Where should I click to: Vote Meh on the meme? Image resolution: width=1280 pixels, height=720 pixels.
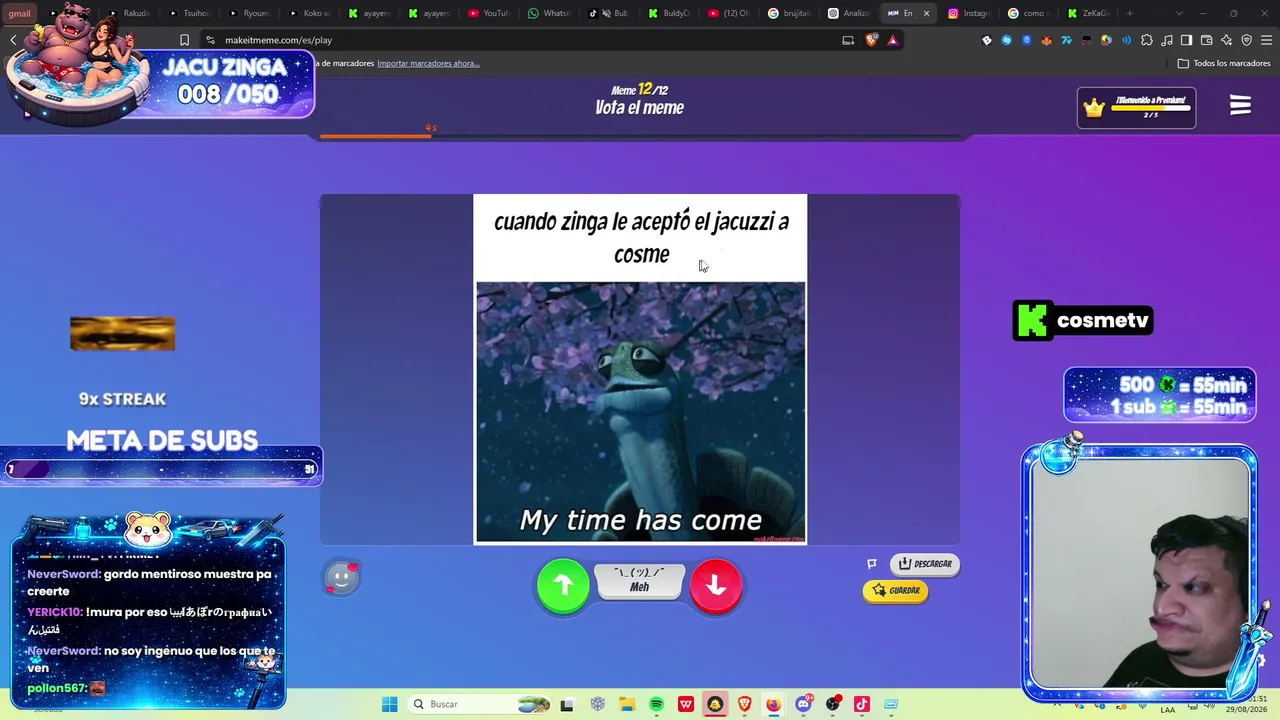coord(640,581)
